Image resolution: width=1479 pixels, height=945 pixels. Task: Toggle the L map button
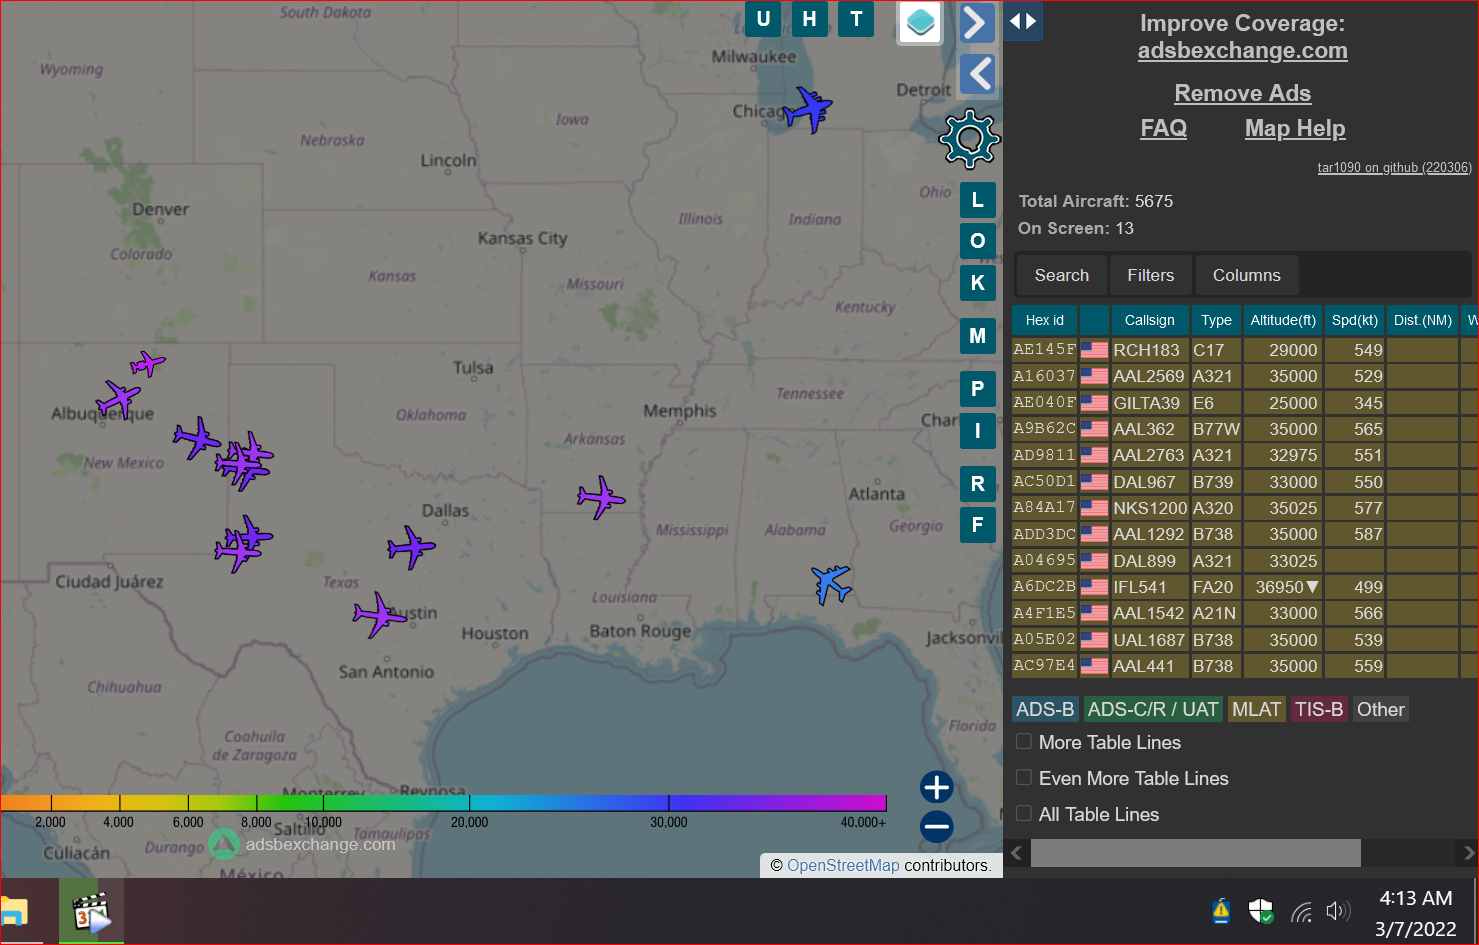pos(978,200)
